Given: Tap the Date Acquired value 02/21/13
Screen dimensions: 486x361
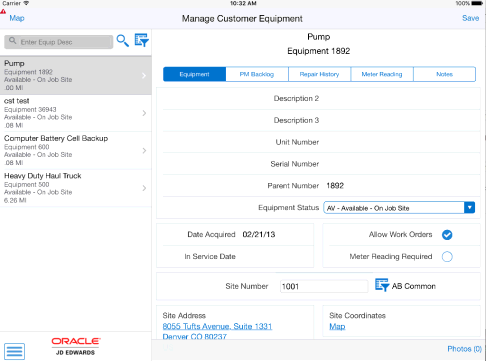Looking at the screenshot, I should click(x=259, y=234).
